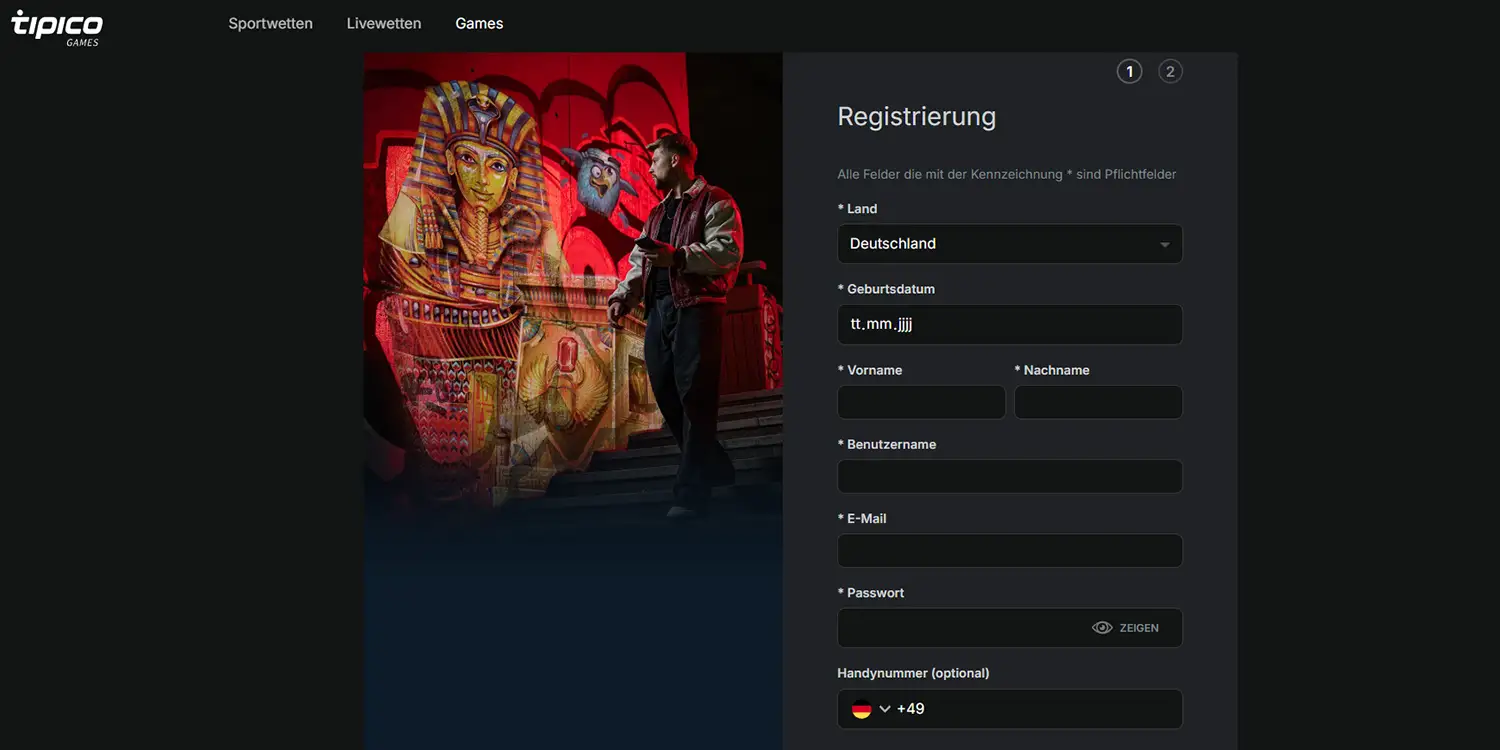Click the Handynummer (optional) label

913,673
